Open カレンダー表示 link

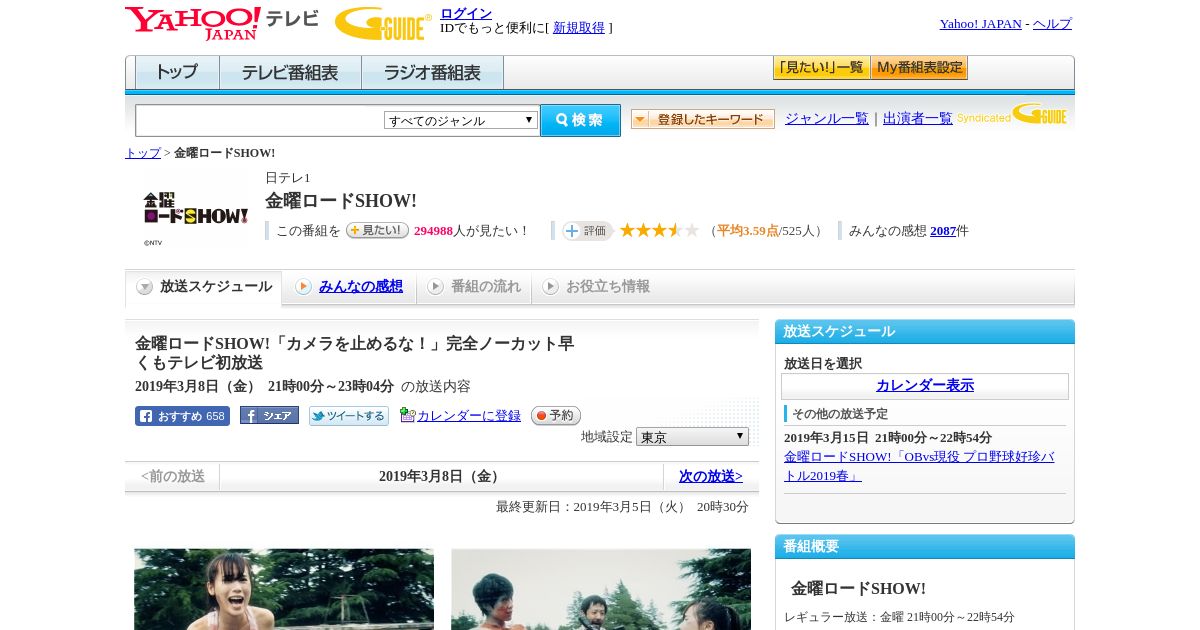tap(925, 386)
